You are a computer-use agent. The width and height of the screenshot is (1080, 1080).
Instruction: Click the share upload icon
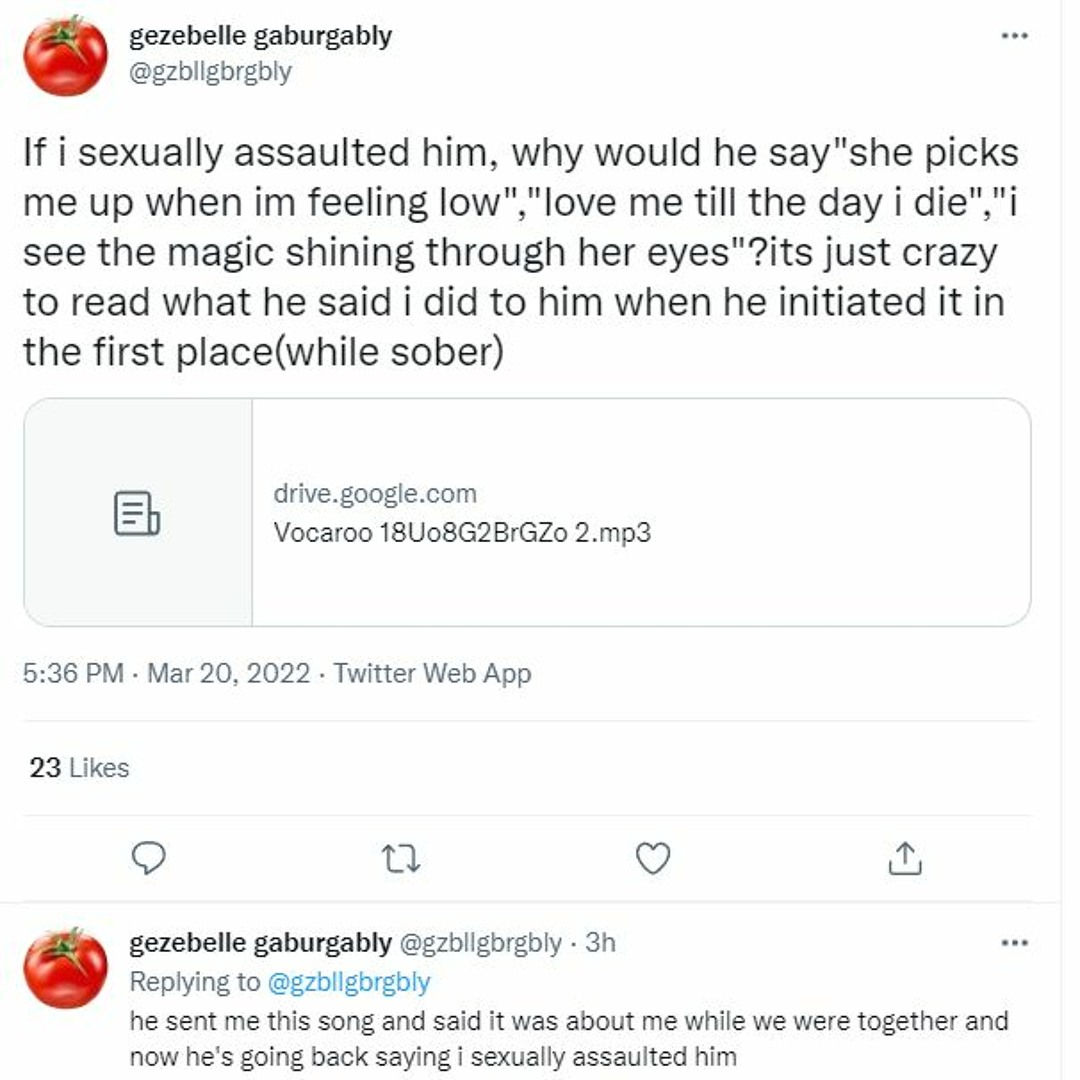point(904,858)
